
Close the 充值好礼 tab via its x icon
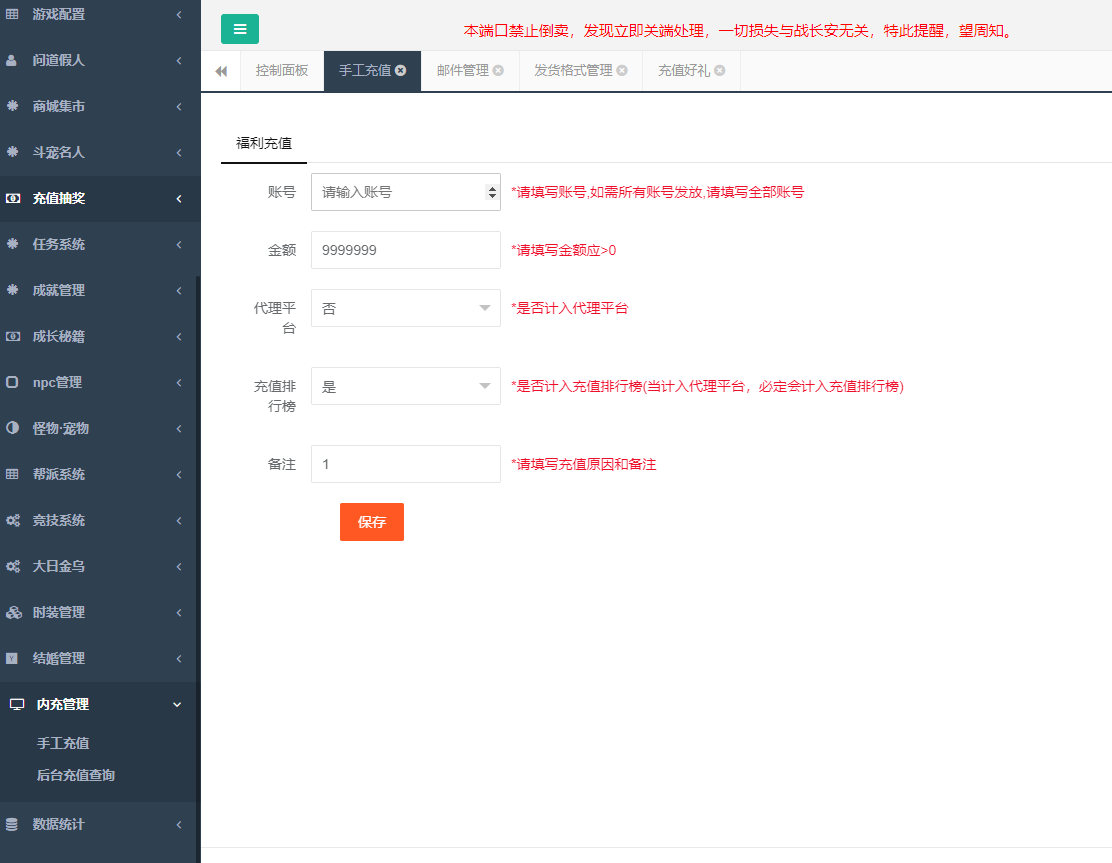click(x=720, y=71)
